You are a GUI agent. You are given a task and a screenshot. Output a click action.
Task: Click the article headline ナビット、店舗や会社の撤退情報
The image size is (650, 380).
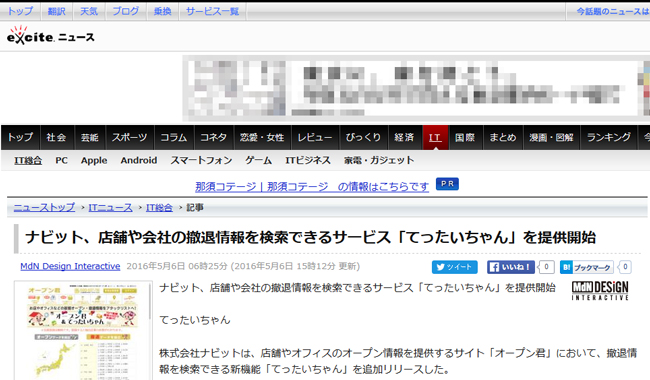(310, 237)
